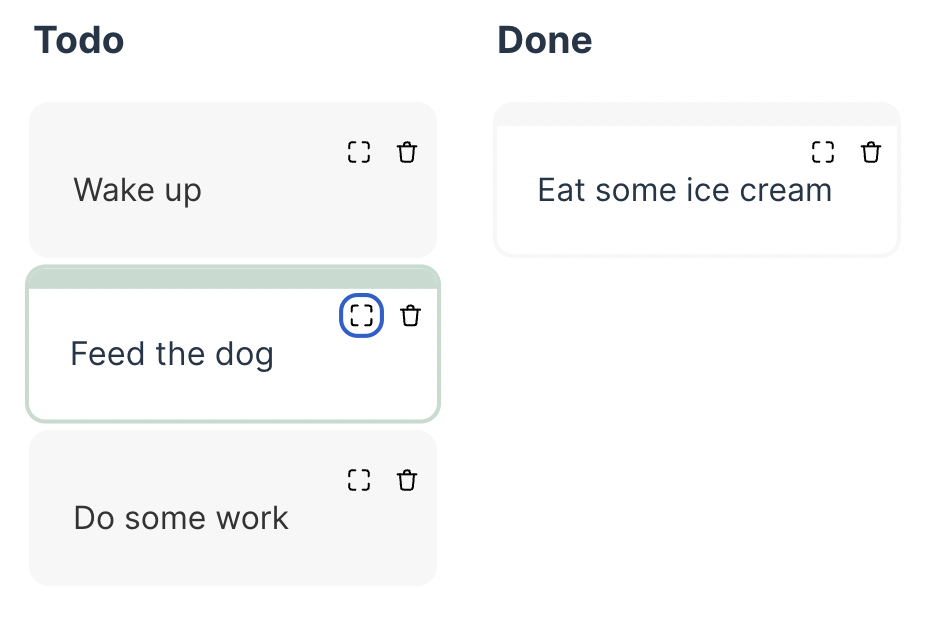
Task: Select the "Eat some ice cream" label
Action: [685, 190]
